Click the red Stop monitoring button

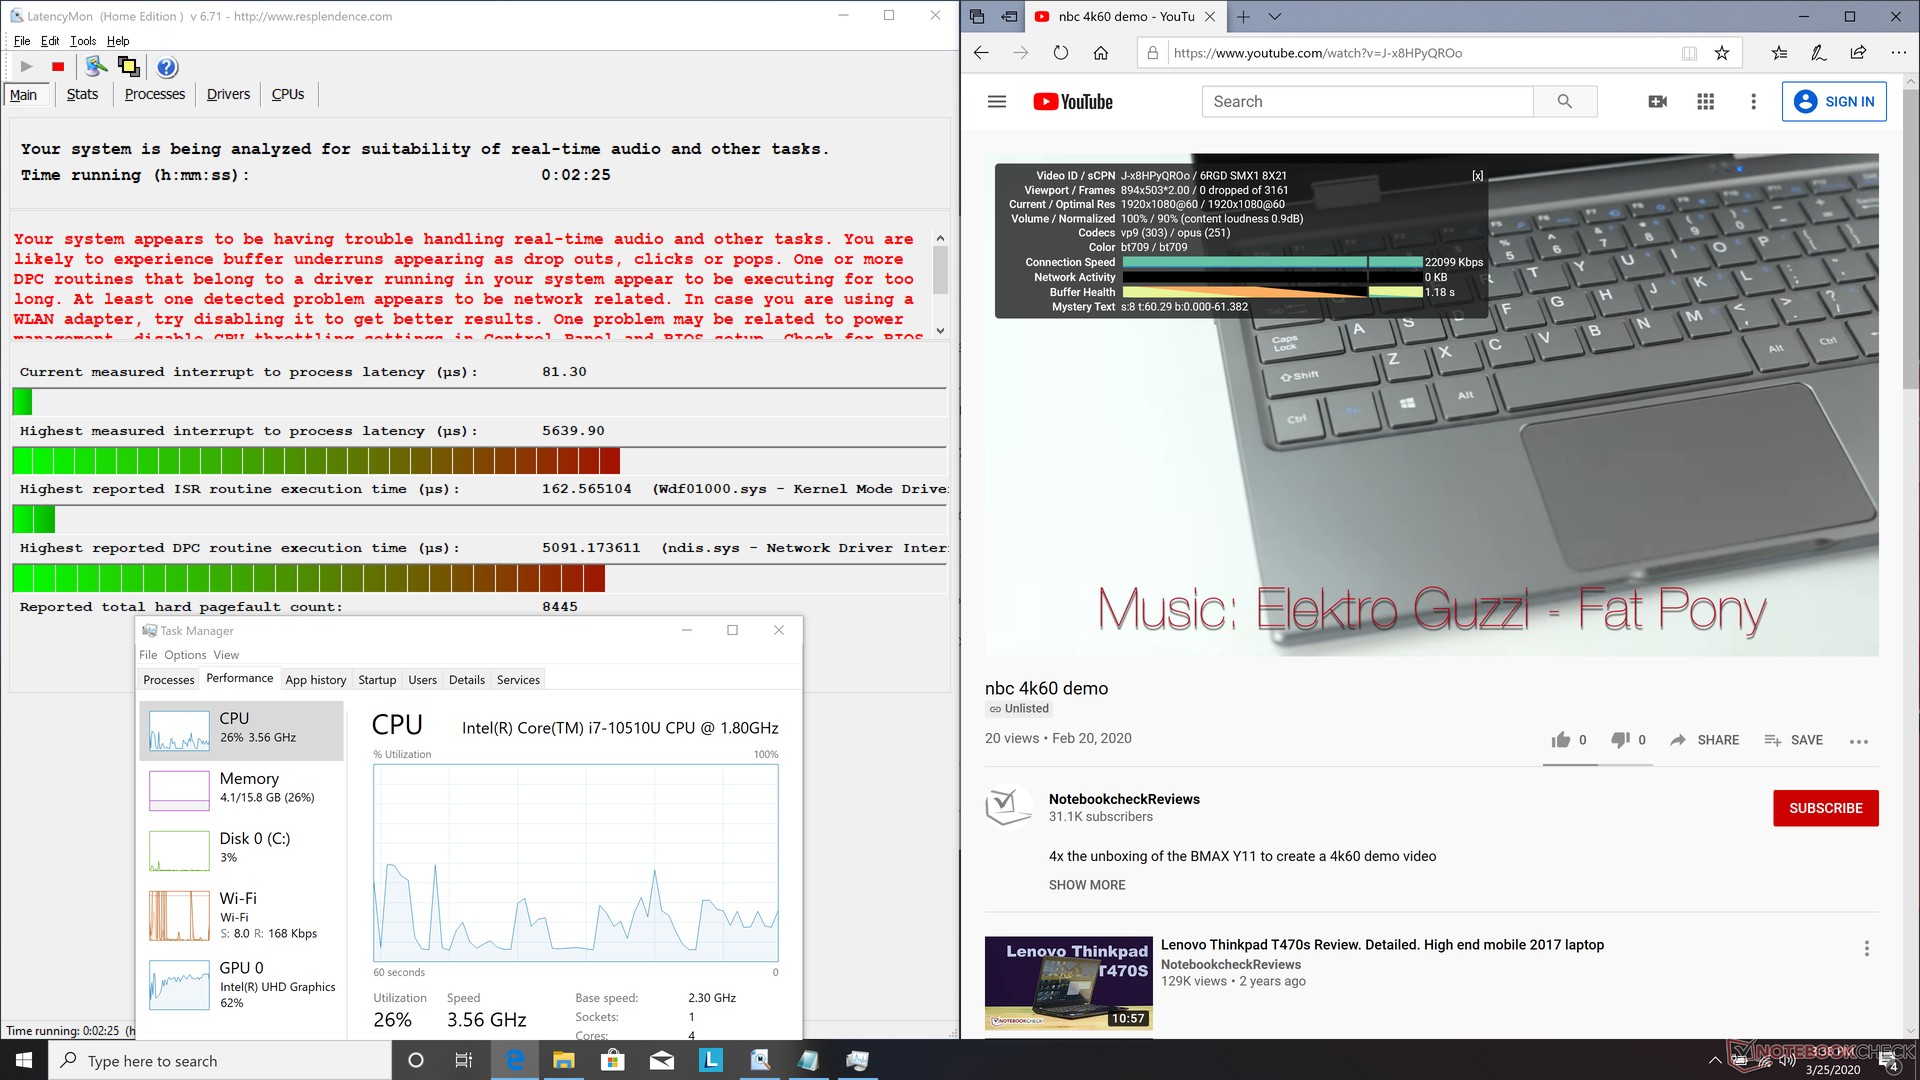click(58, 67)
